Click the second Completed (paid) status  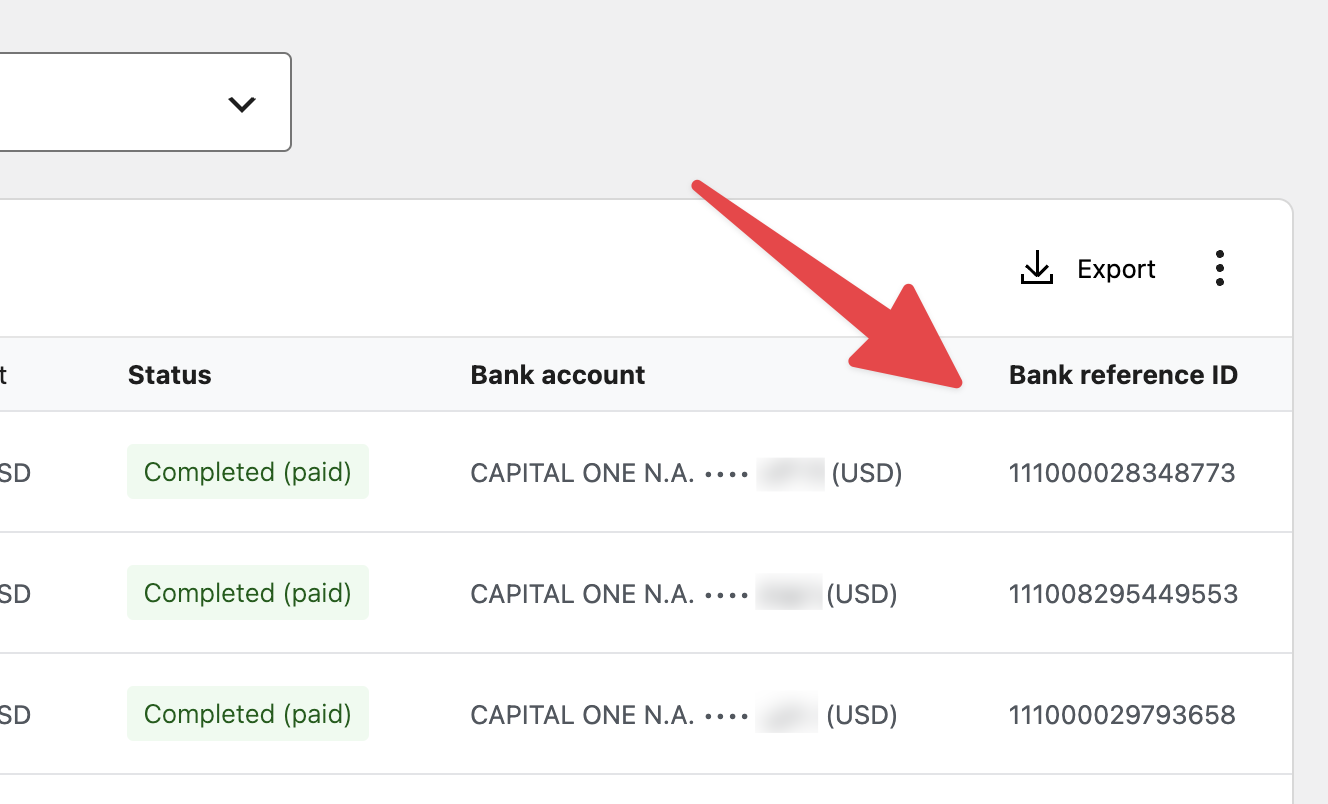247,592
